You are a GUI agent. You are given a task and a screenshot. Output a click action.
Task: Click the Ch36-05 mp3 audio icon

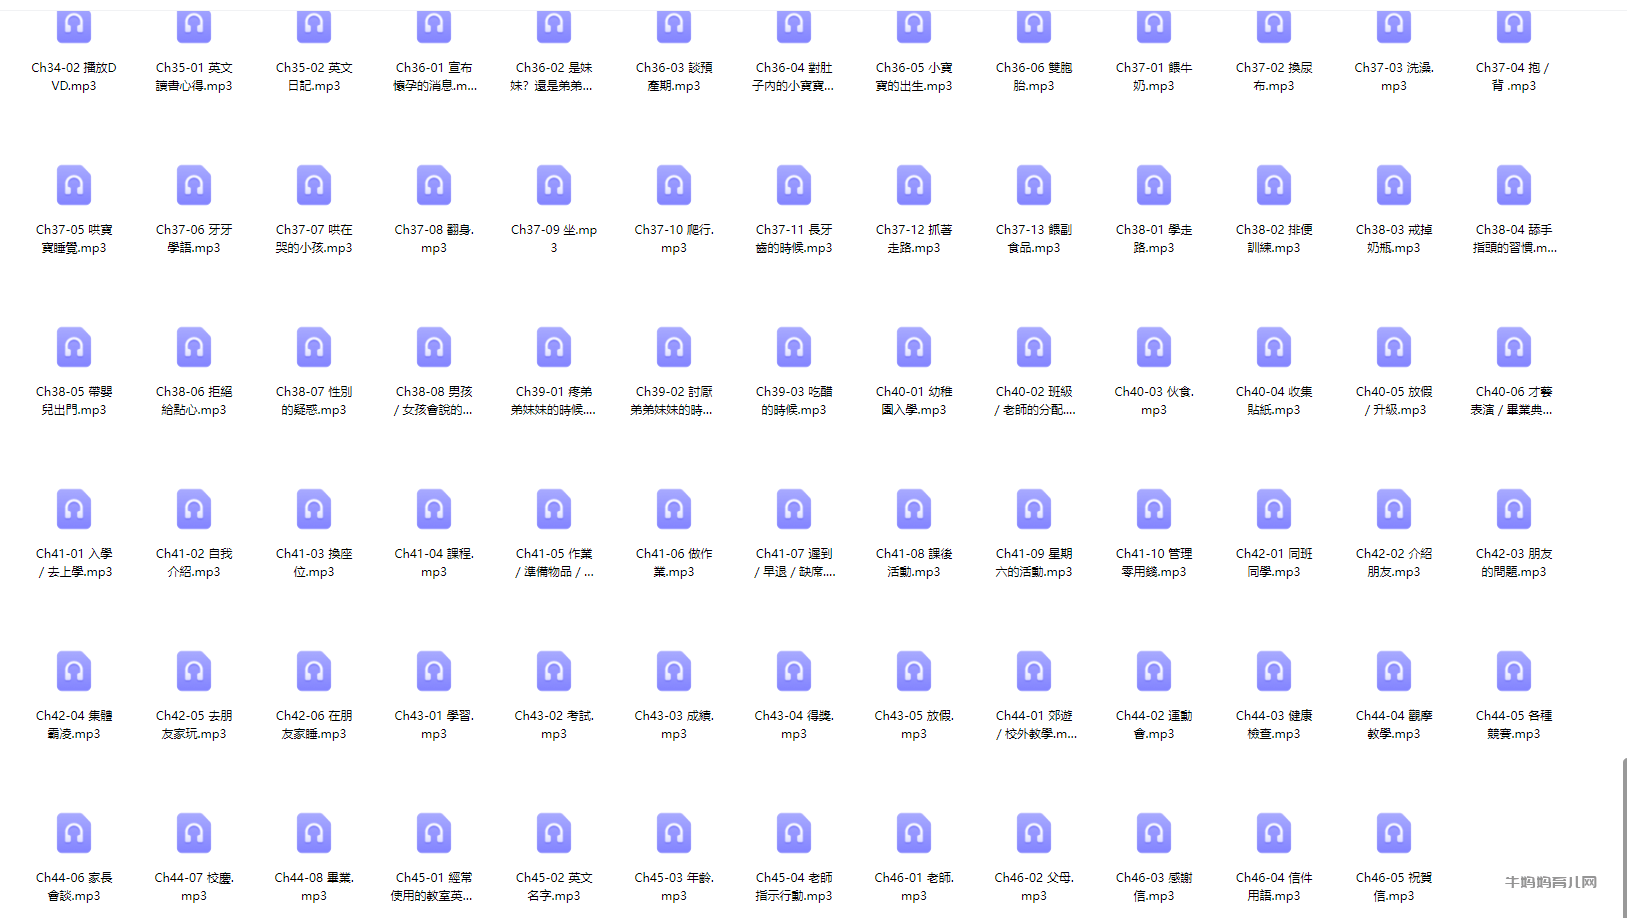coord(914,26)
